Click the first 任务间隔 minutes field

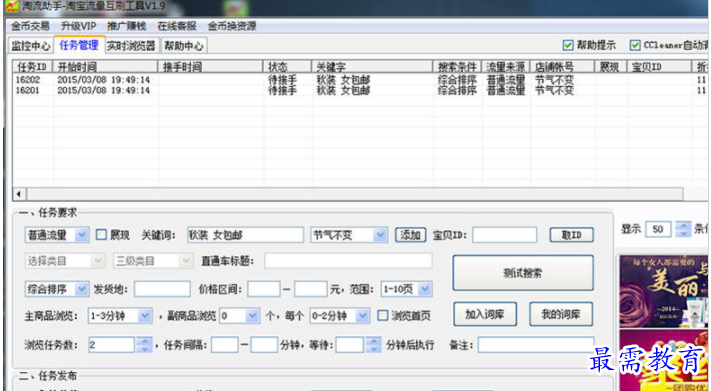click(x=224, y=345)
